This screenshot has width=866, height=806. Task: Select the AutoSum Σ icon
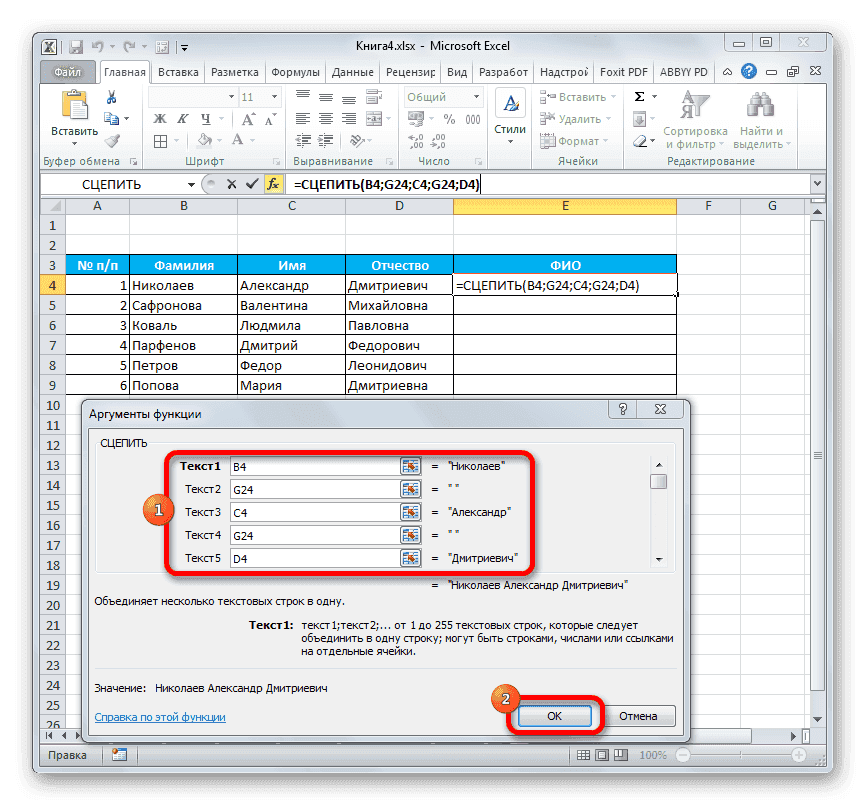637,96
